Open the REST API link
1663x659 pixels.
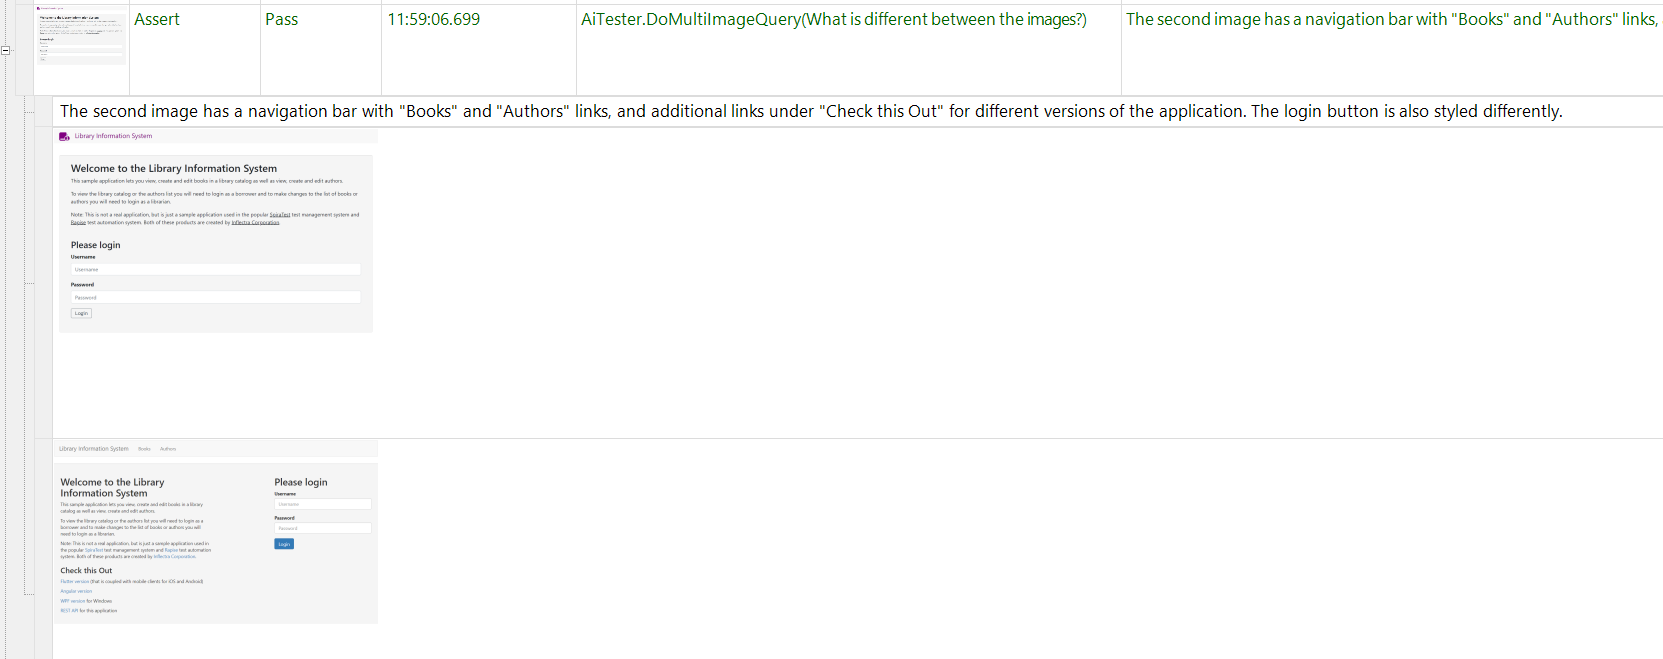point(68,610)
